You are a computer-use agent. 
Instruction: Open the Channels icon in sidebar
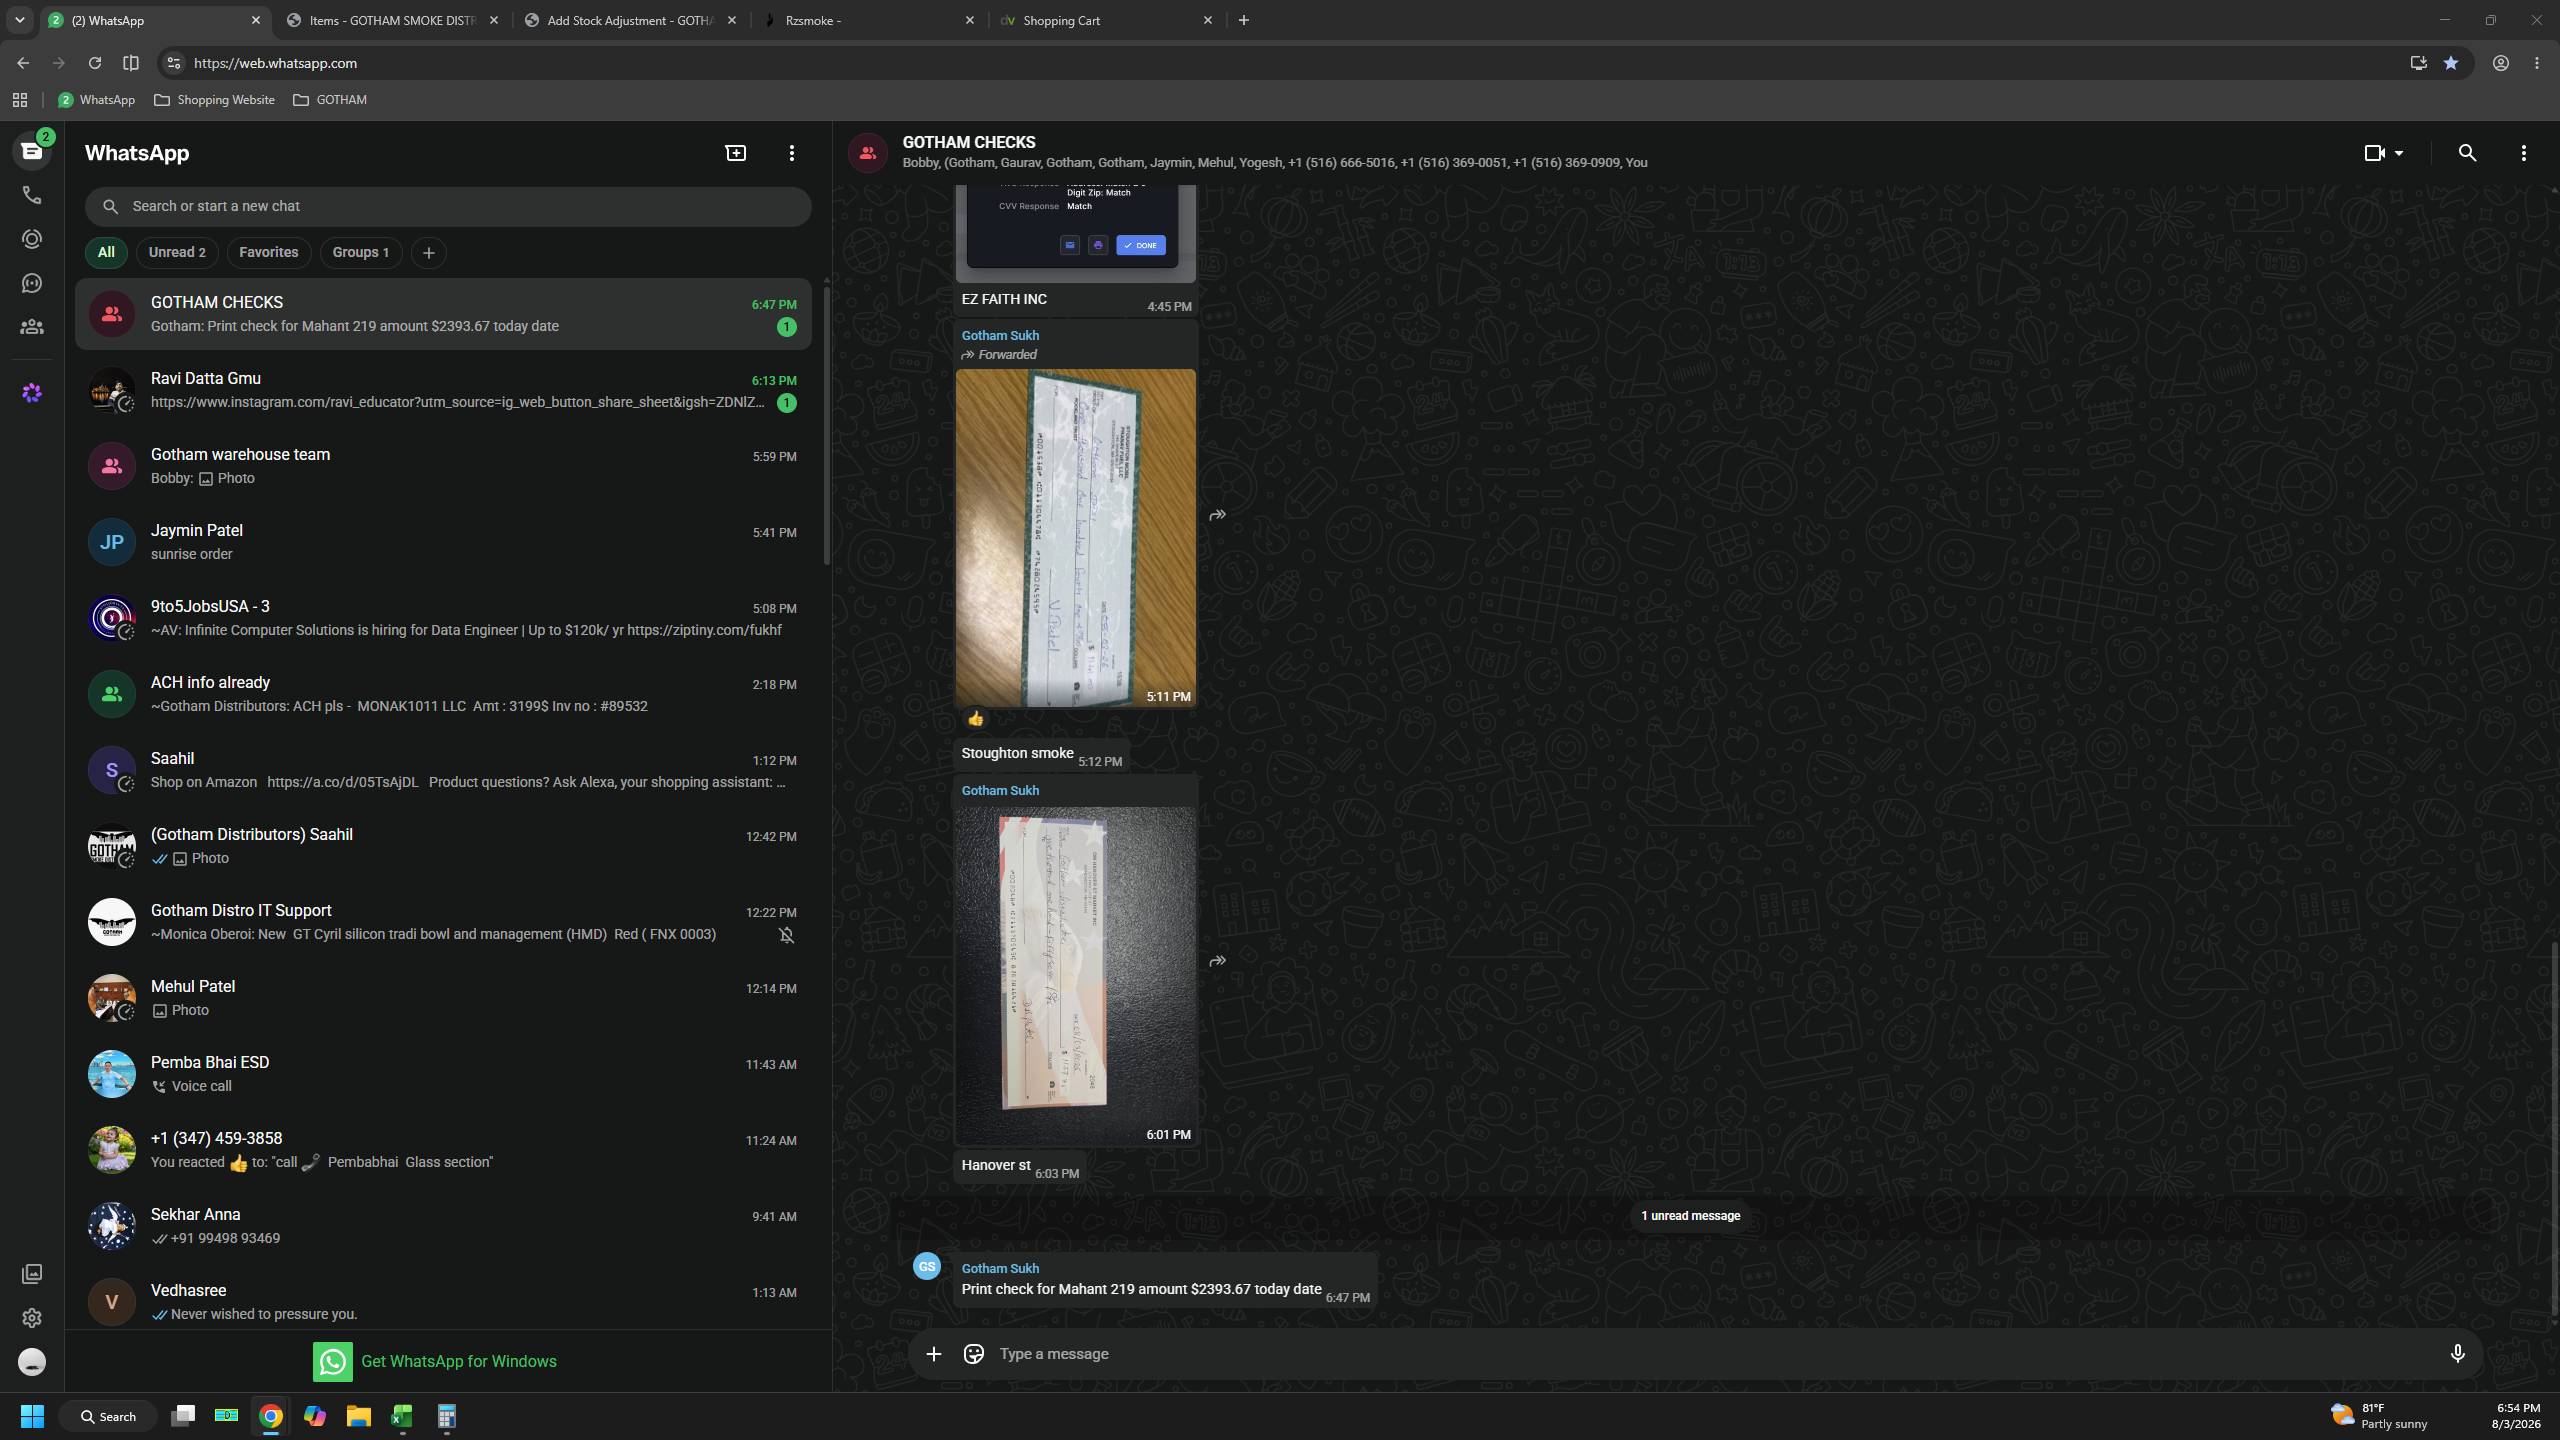32,283
